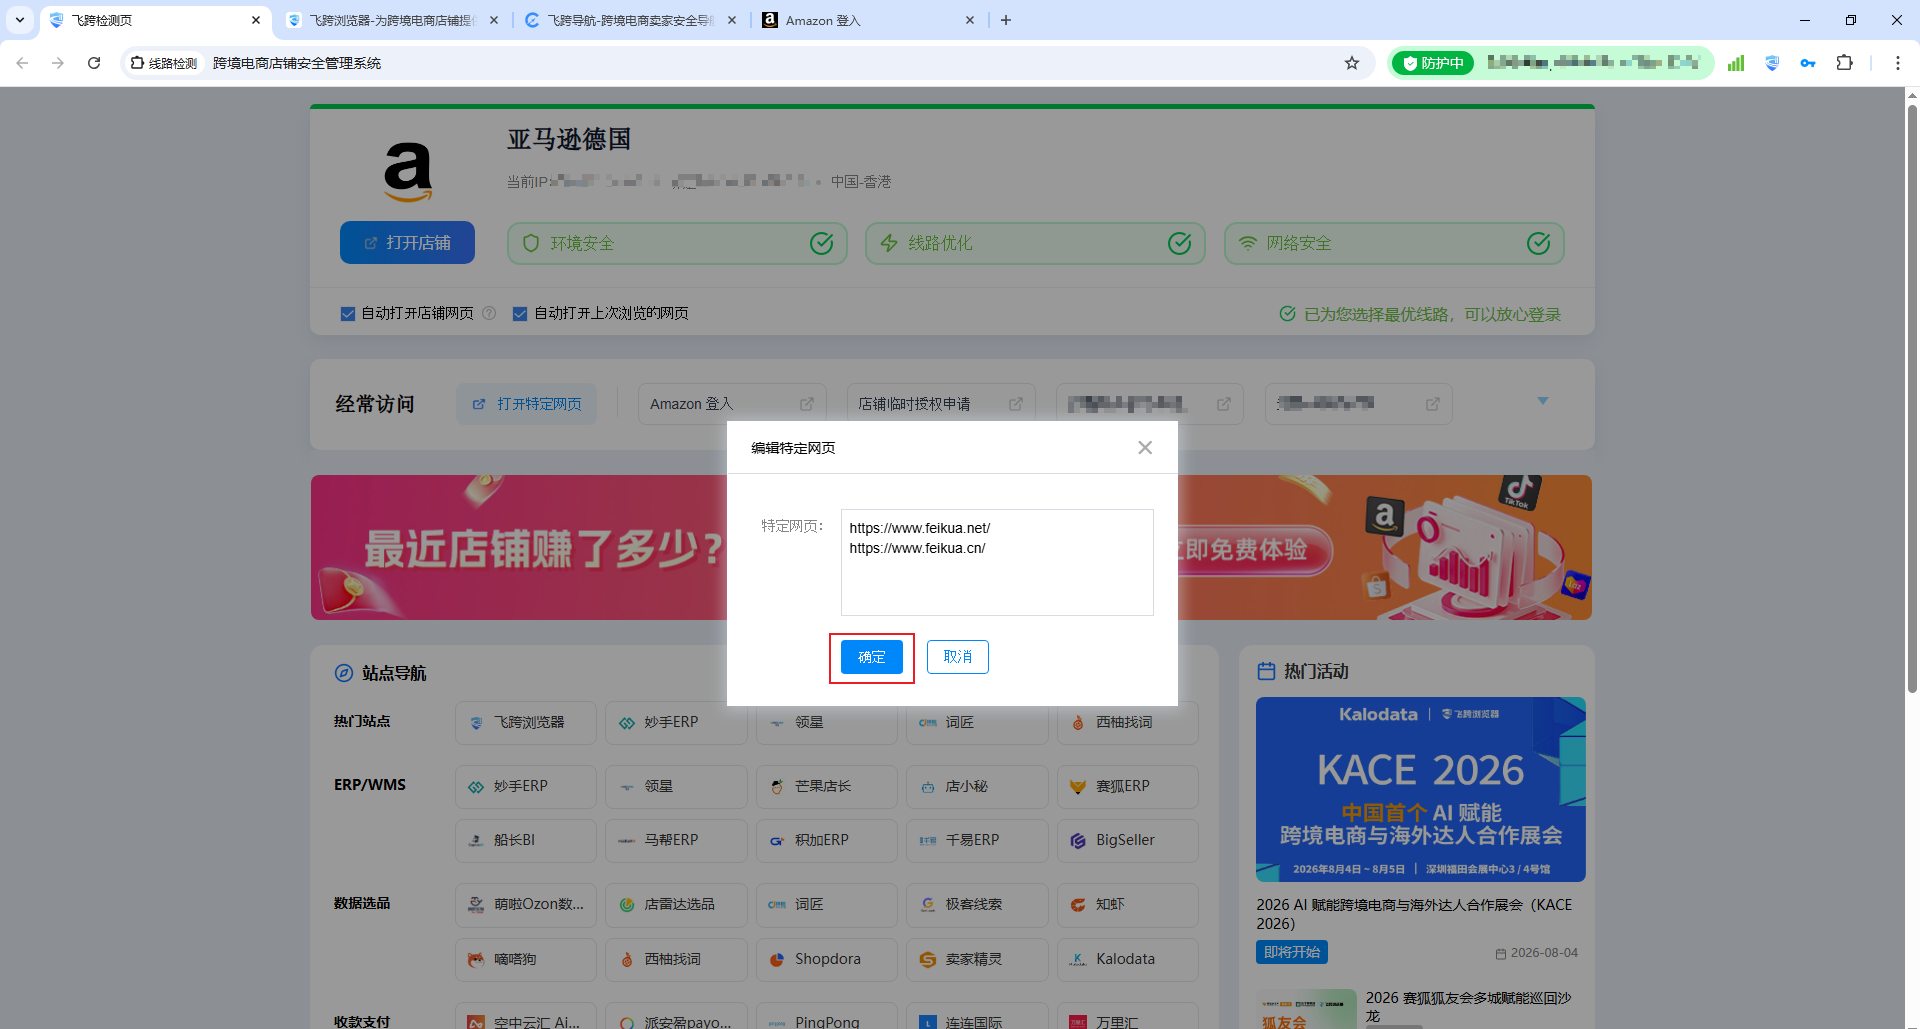Image resolution: width=1920 pixels, height=1029 pixels.
Task: Open the 2026 赛狐狐友会 event thumbnail
Action: [x=1306, y=1009]
